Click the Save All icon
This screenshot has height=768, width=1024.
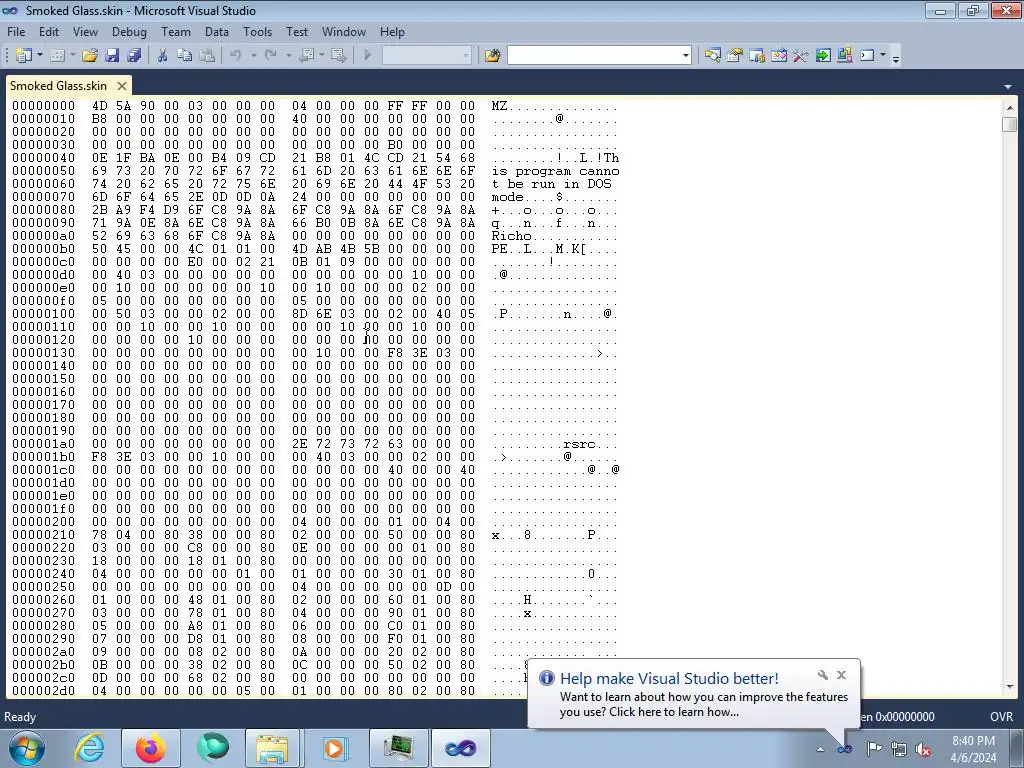(134, 56)
